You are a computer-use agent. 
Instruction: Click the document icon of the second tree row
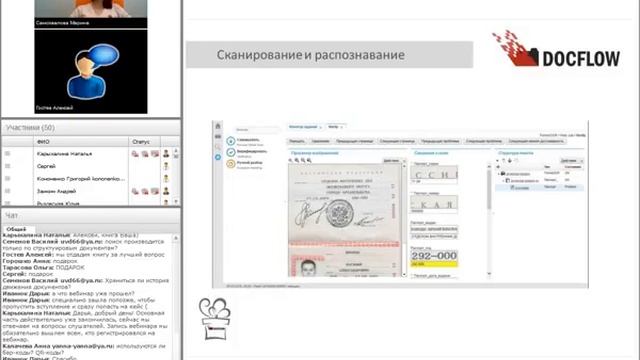pos(508,180)
